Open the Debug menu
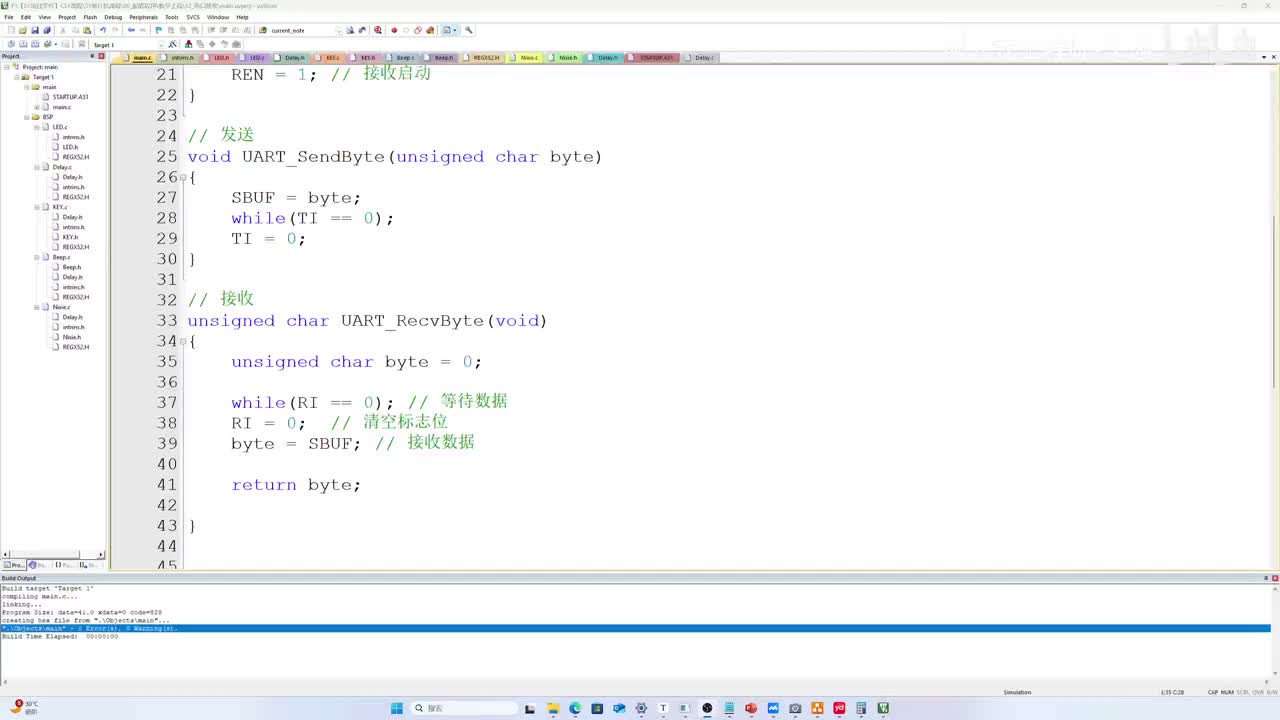1280x720 pixels. [x=113, y=17]
